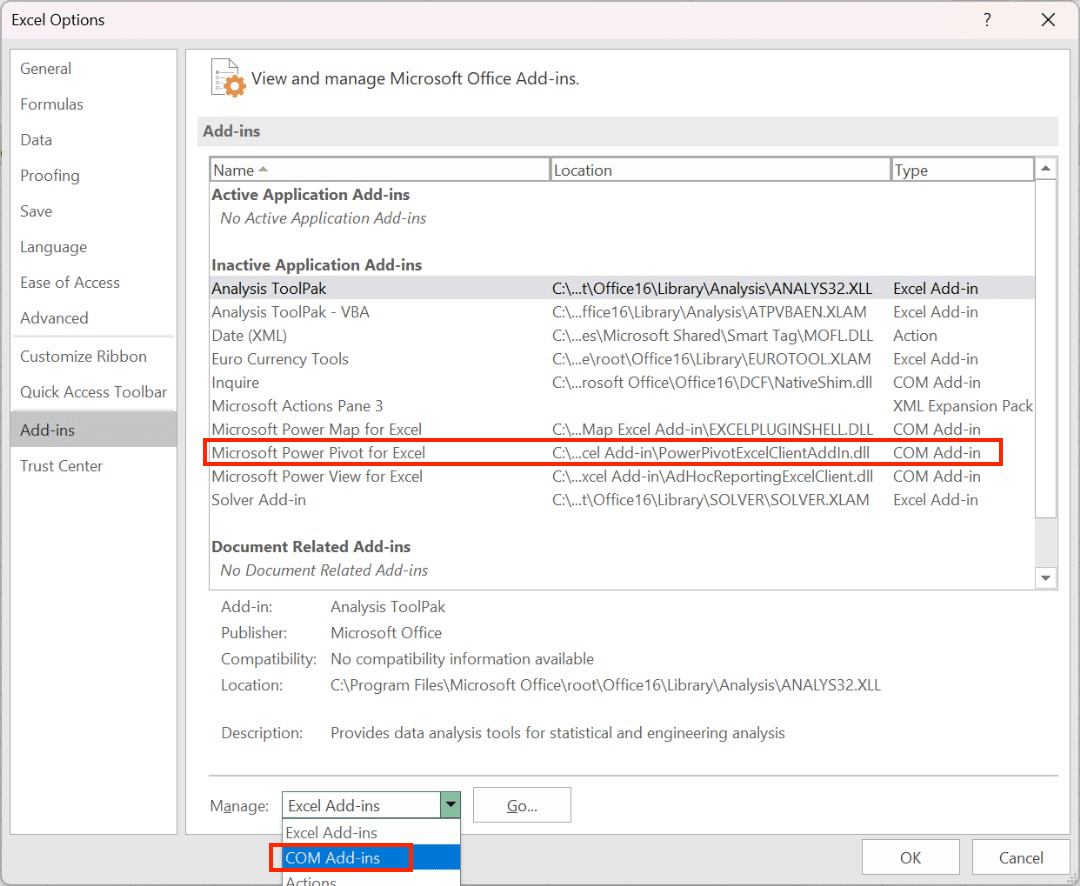Confirm with the OK button
The height and width of the screenshot is (886, 1080).
pyautogui.click(x=910, y=857)
